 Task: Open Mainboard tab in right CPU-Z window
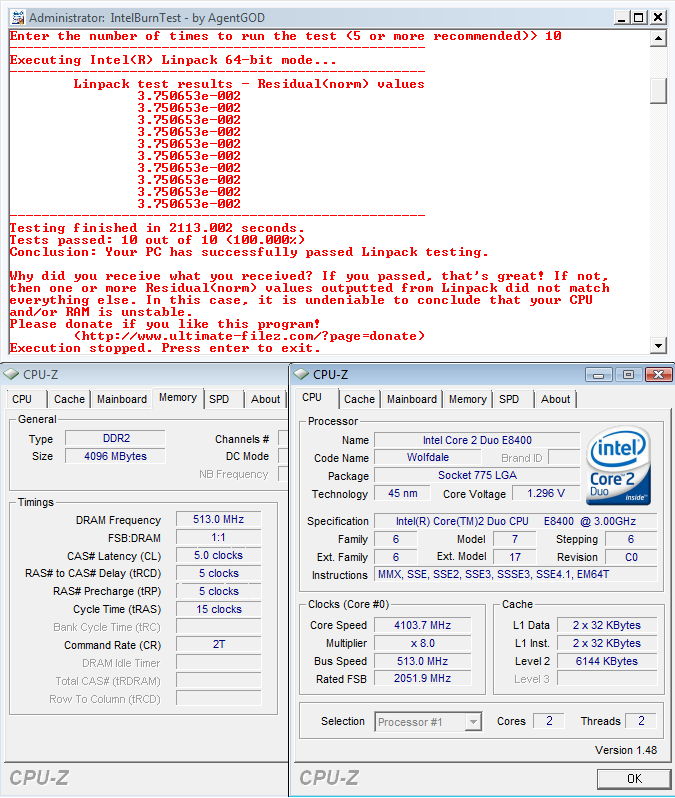(x=412, y=399)
